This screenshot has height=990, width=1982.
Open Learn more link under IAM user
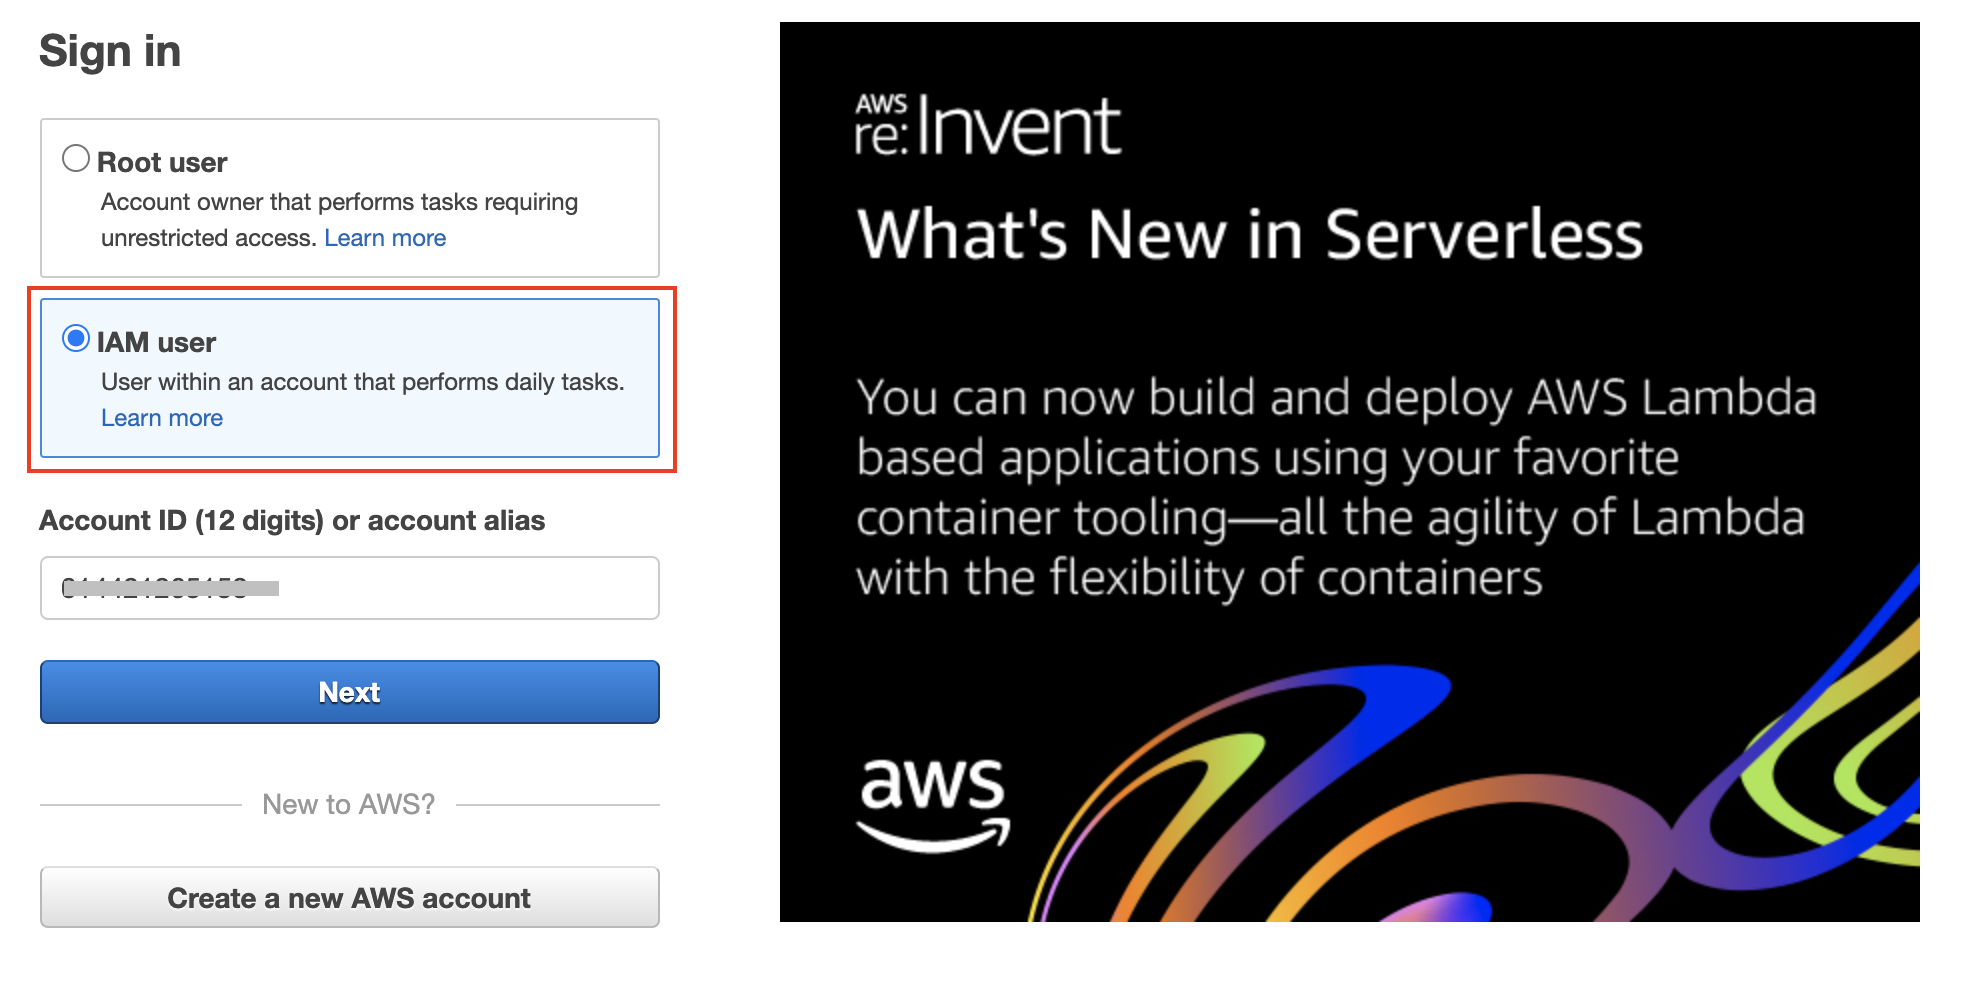tap(162, 418)
